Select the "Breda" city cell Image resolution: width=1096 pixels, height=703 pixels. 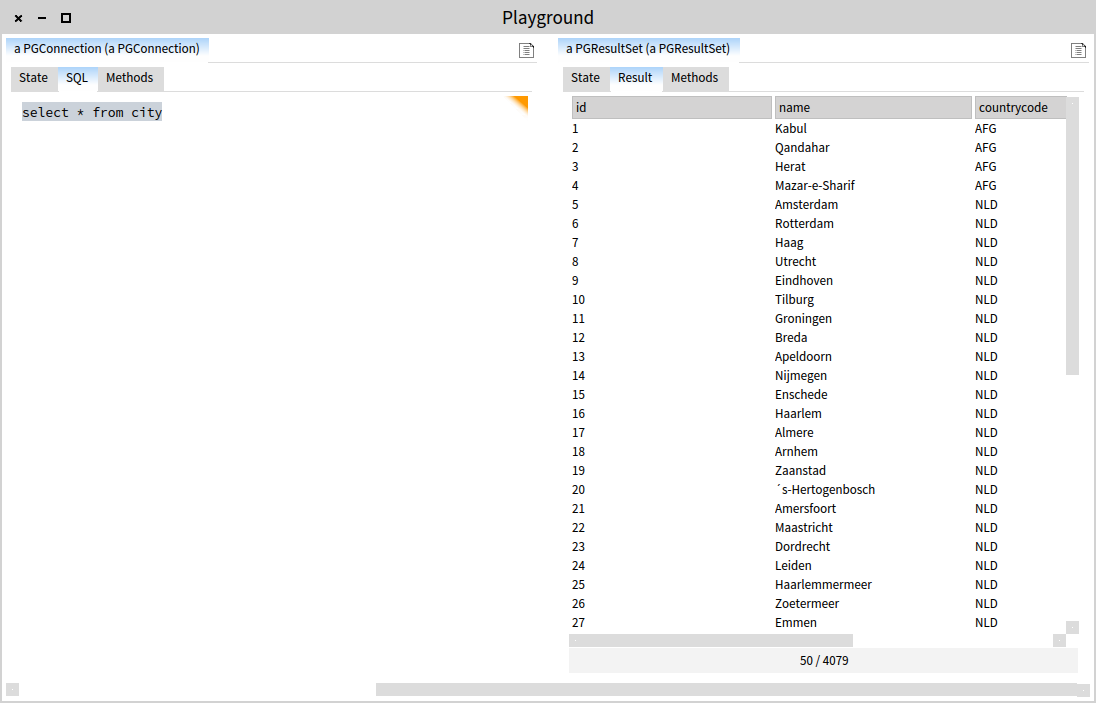click(x=791, y=338)
